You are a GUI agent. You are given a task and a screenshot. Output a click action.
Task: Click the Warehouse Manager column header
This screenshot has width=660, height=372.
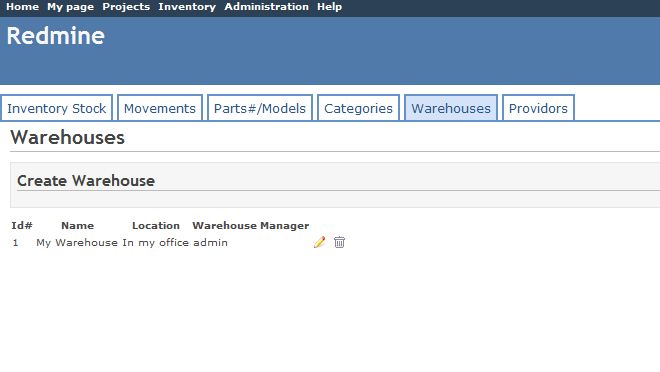click(250, 226)
